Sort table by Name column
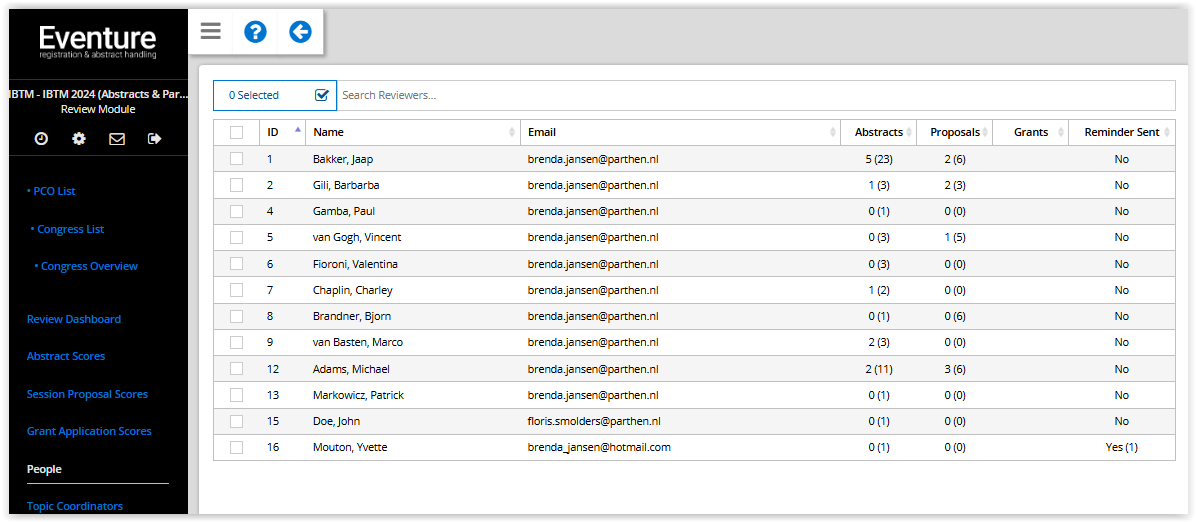Viewport: 1196px width, 522px height. click(x=413, y=132)
